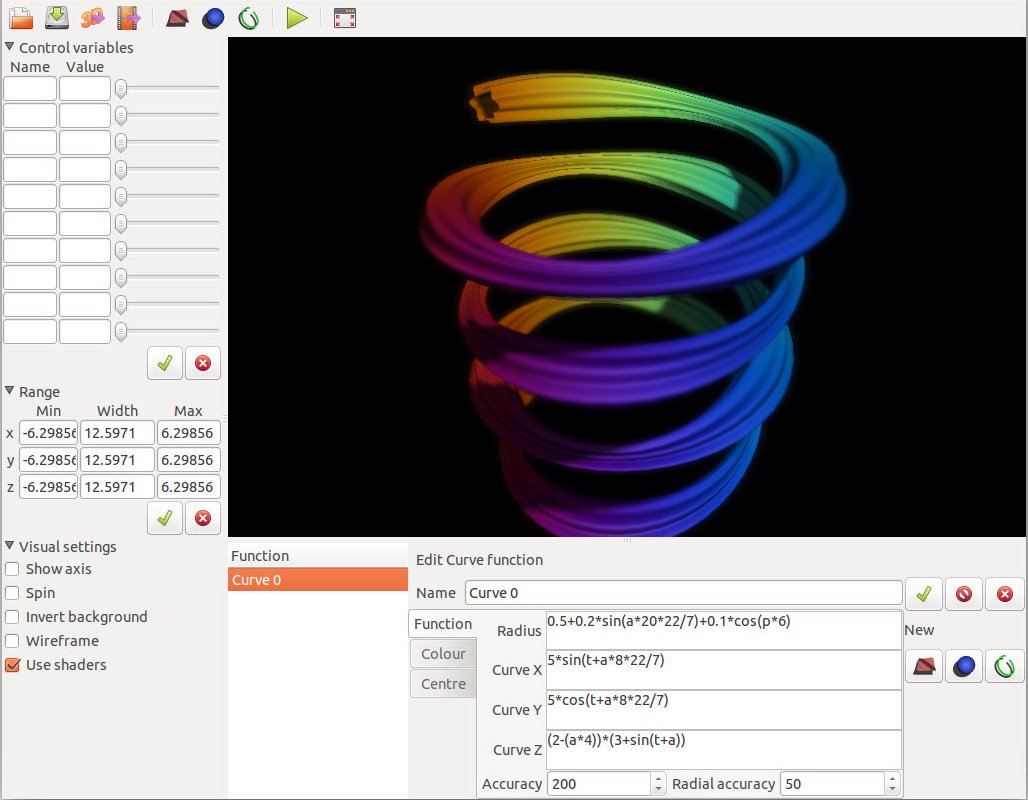Image resolution: width=1028 pixels, height=800 pixels.
Task: Click the Radial accuracy spinner arrows
Action: coord(891,784)
